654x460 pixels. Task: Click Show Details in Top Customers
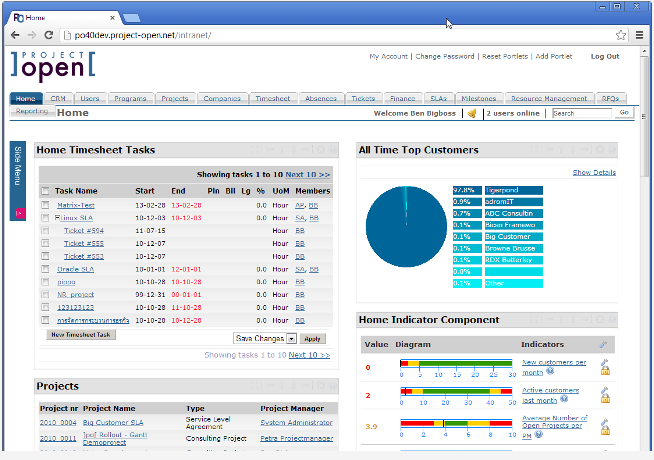click(x=594, y=173)
